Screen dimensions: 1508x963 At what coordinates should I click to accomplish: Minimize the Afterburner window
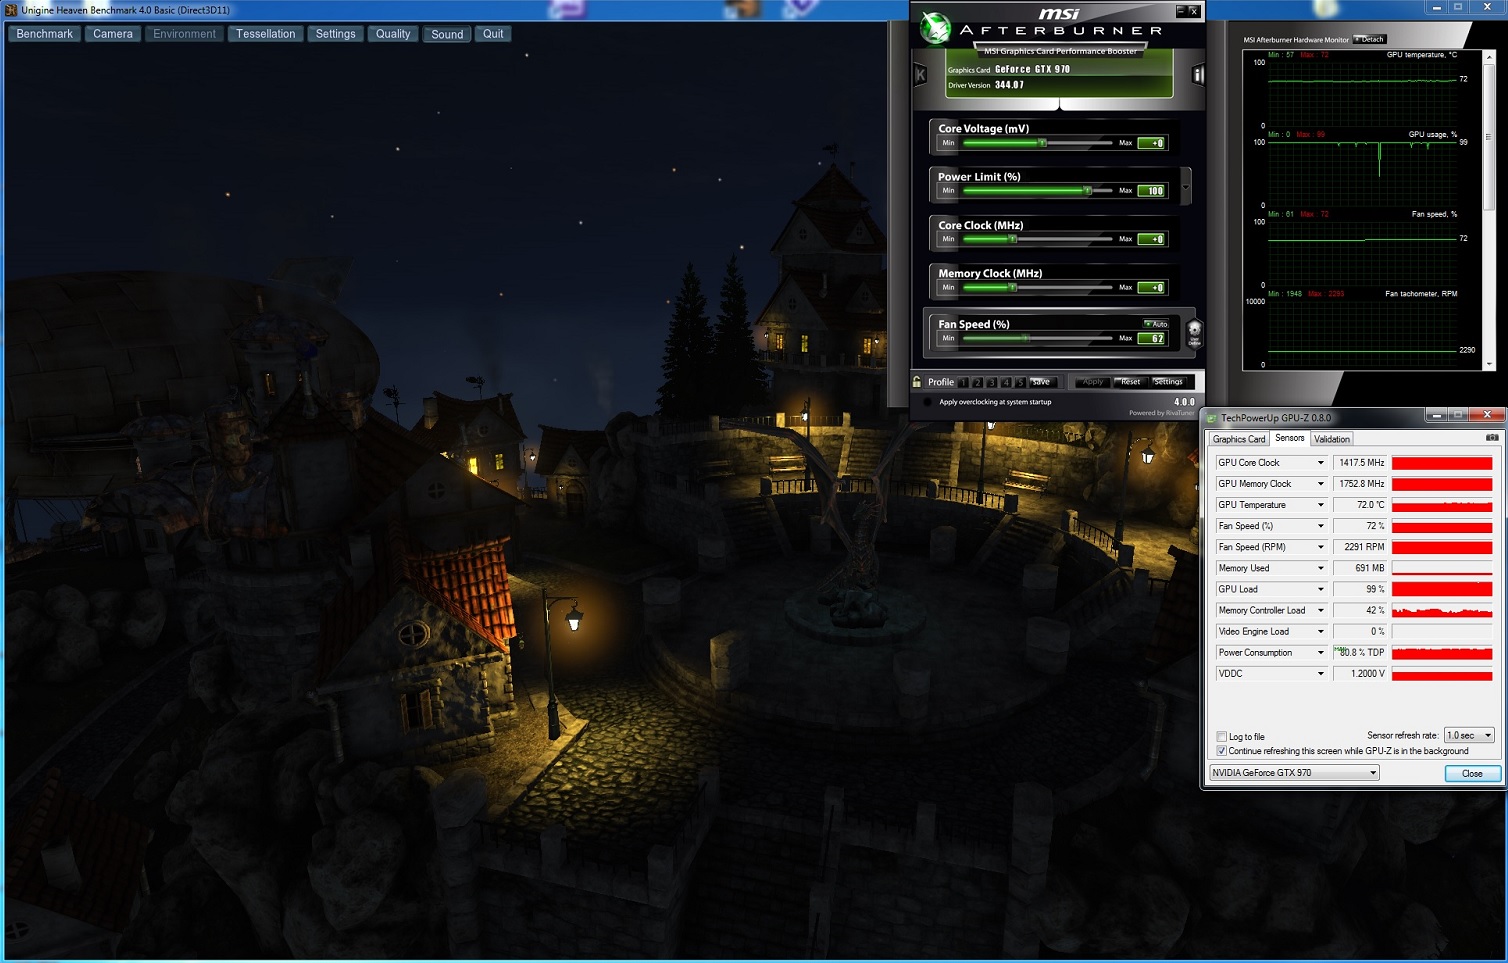1181,10
